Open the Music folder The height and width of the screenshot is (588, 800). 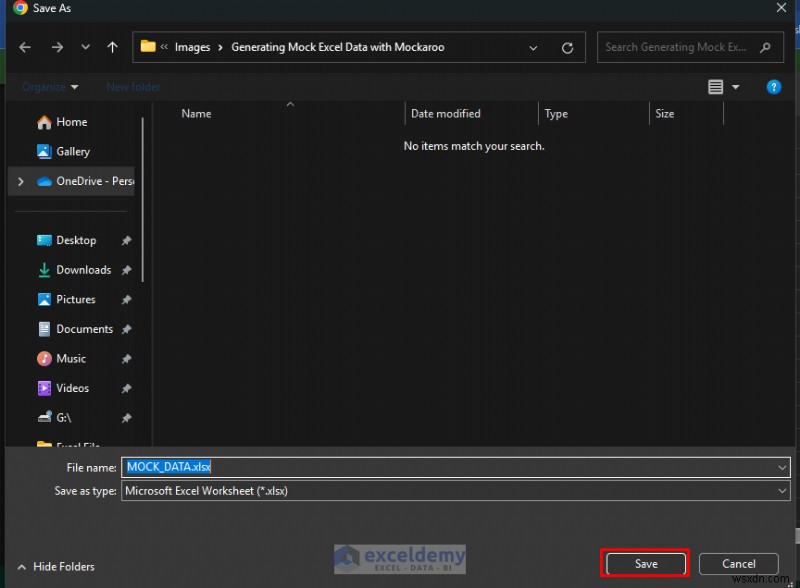coord(71,359)
